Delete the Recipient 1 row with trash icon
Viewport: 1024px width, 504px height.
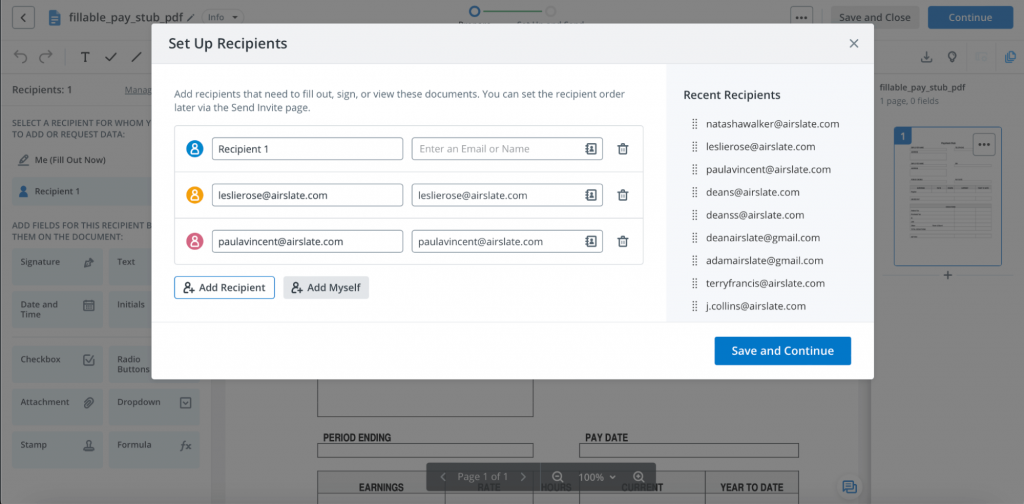click(x=622, y=149)
